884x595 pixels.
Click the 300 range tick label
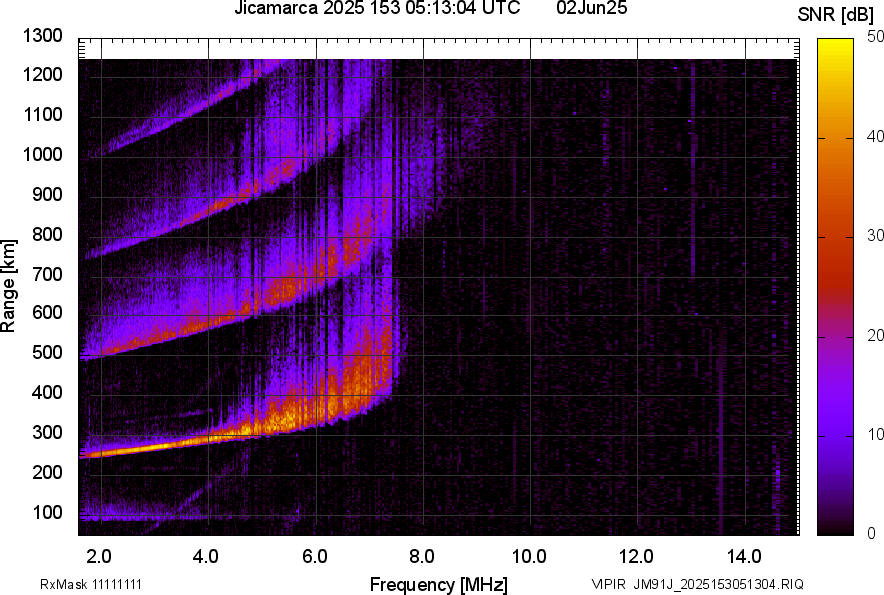[x=47, y=433]
